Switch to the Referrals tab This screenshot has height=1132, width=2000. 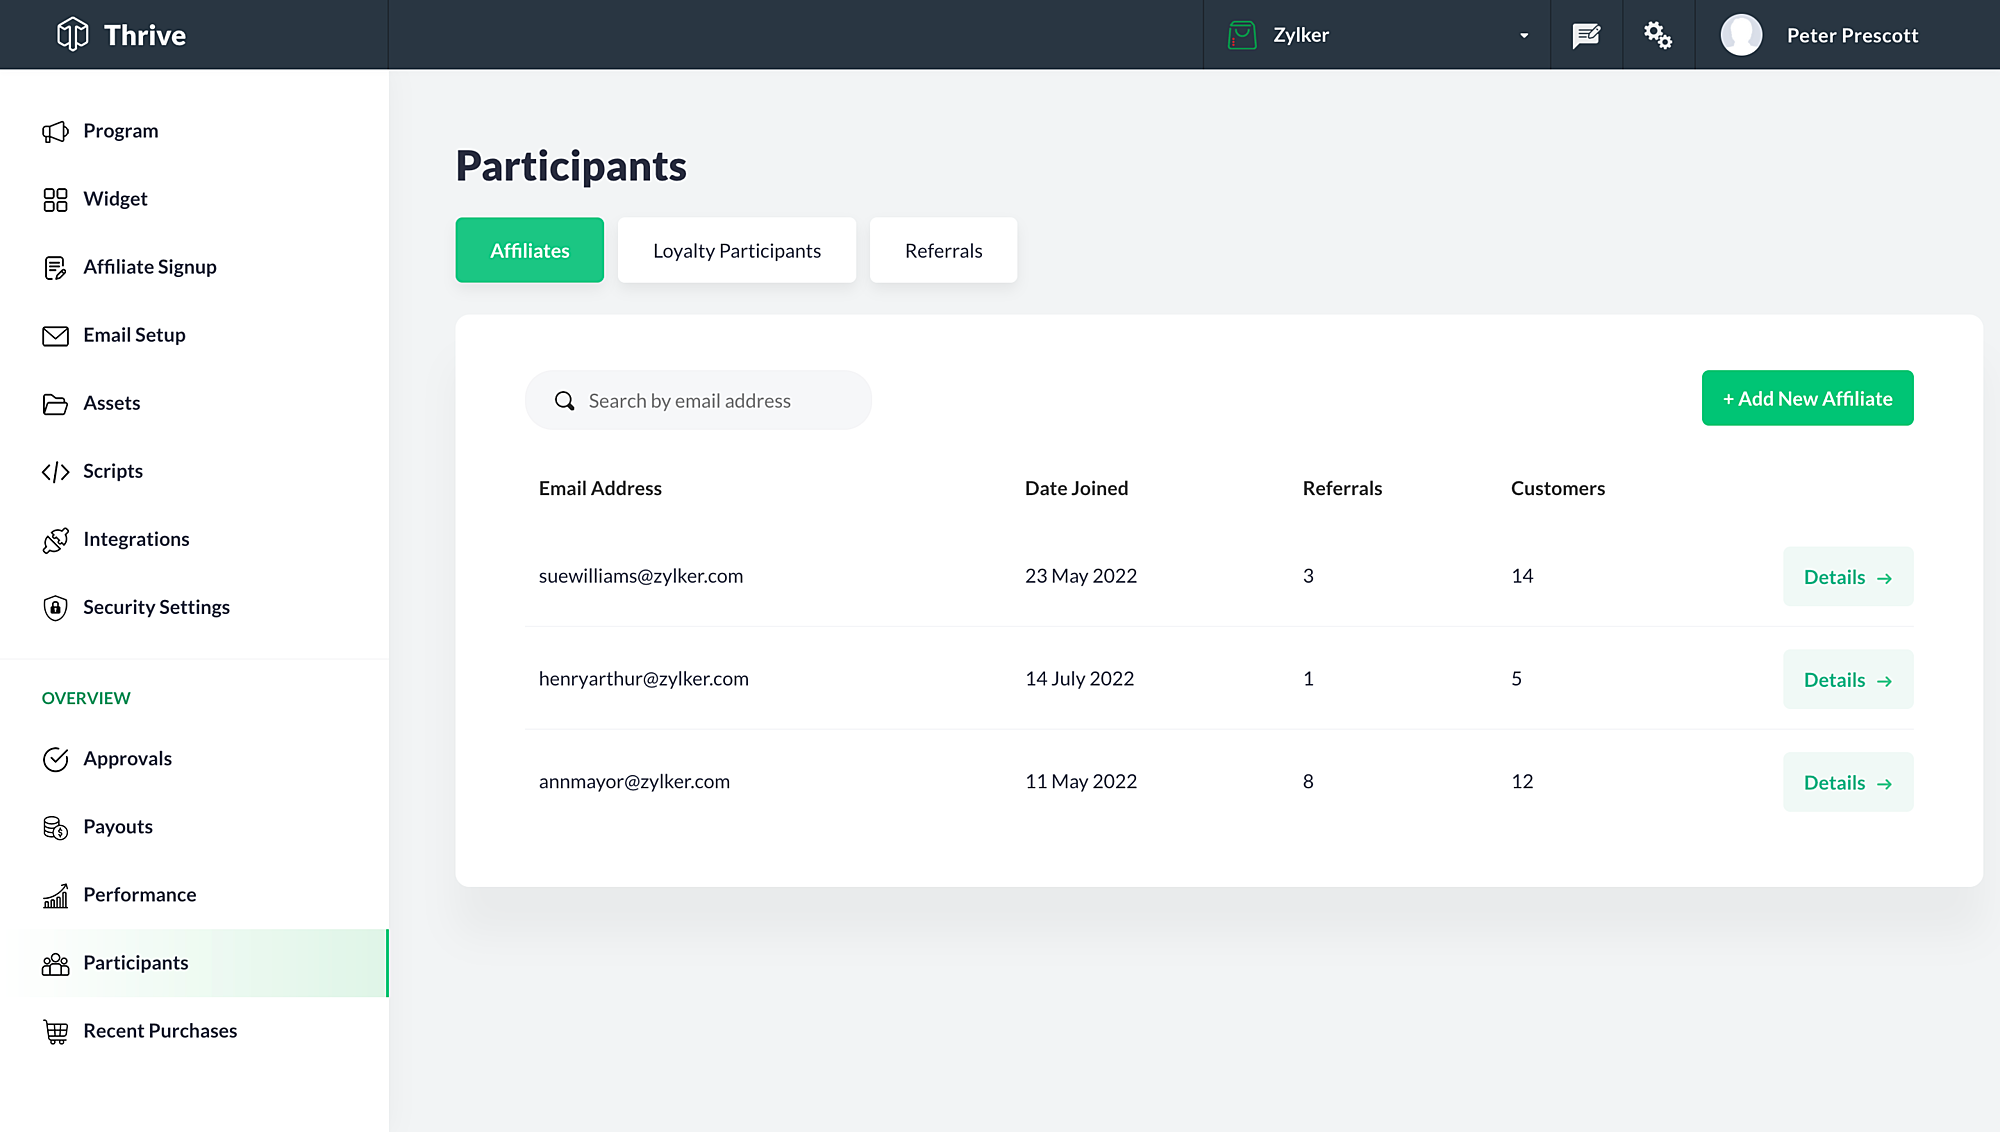click(x=942, y=250)
